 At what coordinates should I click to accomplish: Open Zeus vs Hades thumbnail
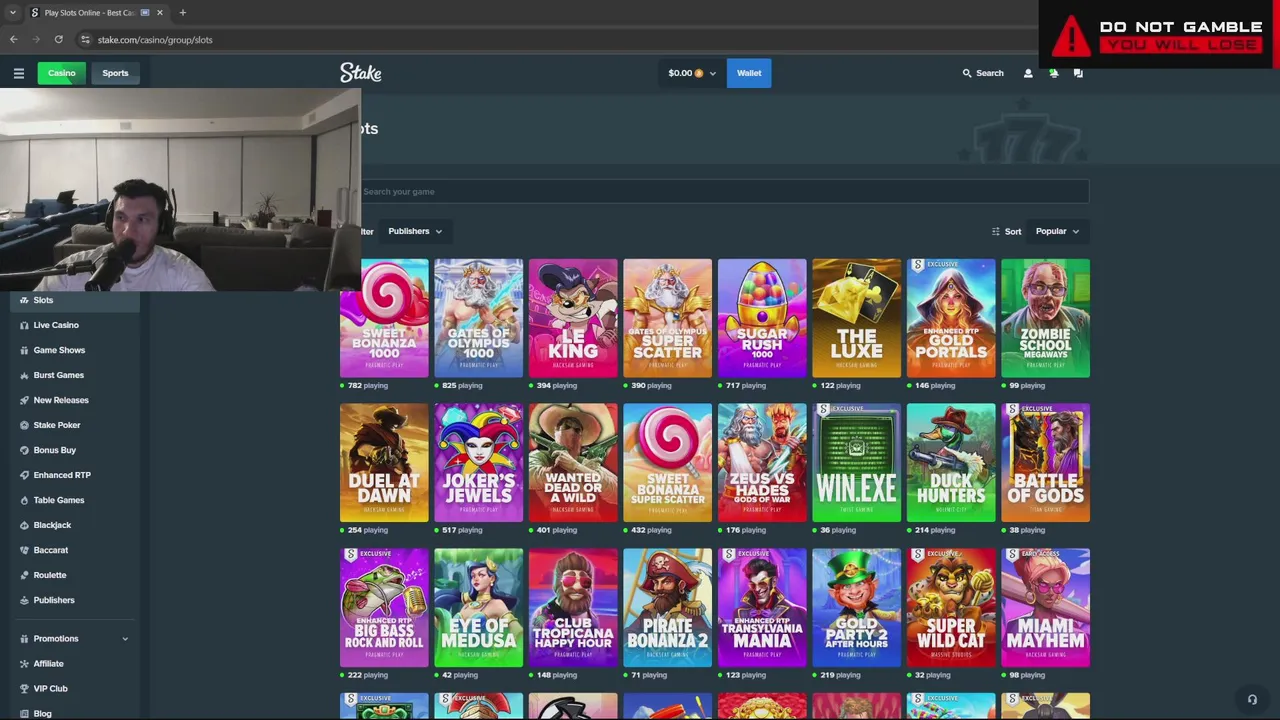click(x=762, y=463)
